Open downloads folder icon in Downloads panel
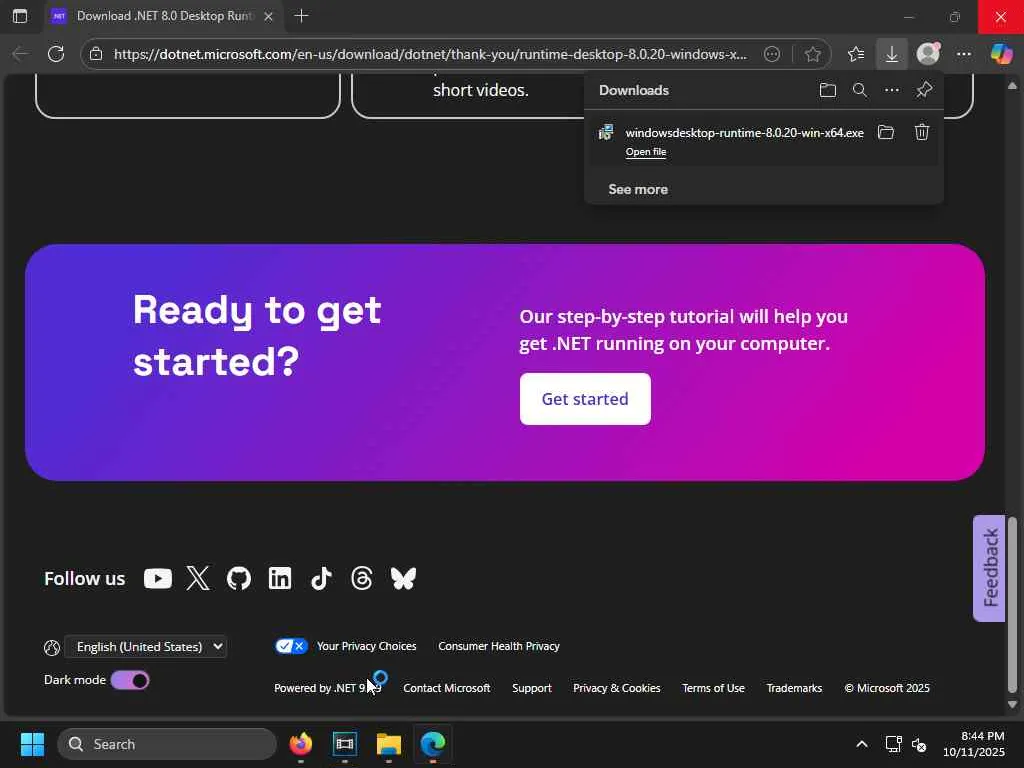Image resolution: width=1024 pixels, height=768 pixels. pyautogui.click(x=827, y=90)
